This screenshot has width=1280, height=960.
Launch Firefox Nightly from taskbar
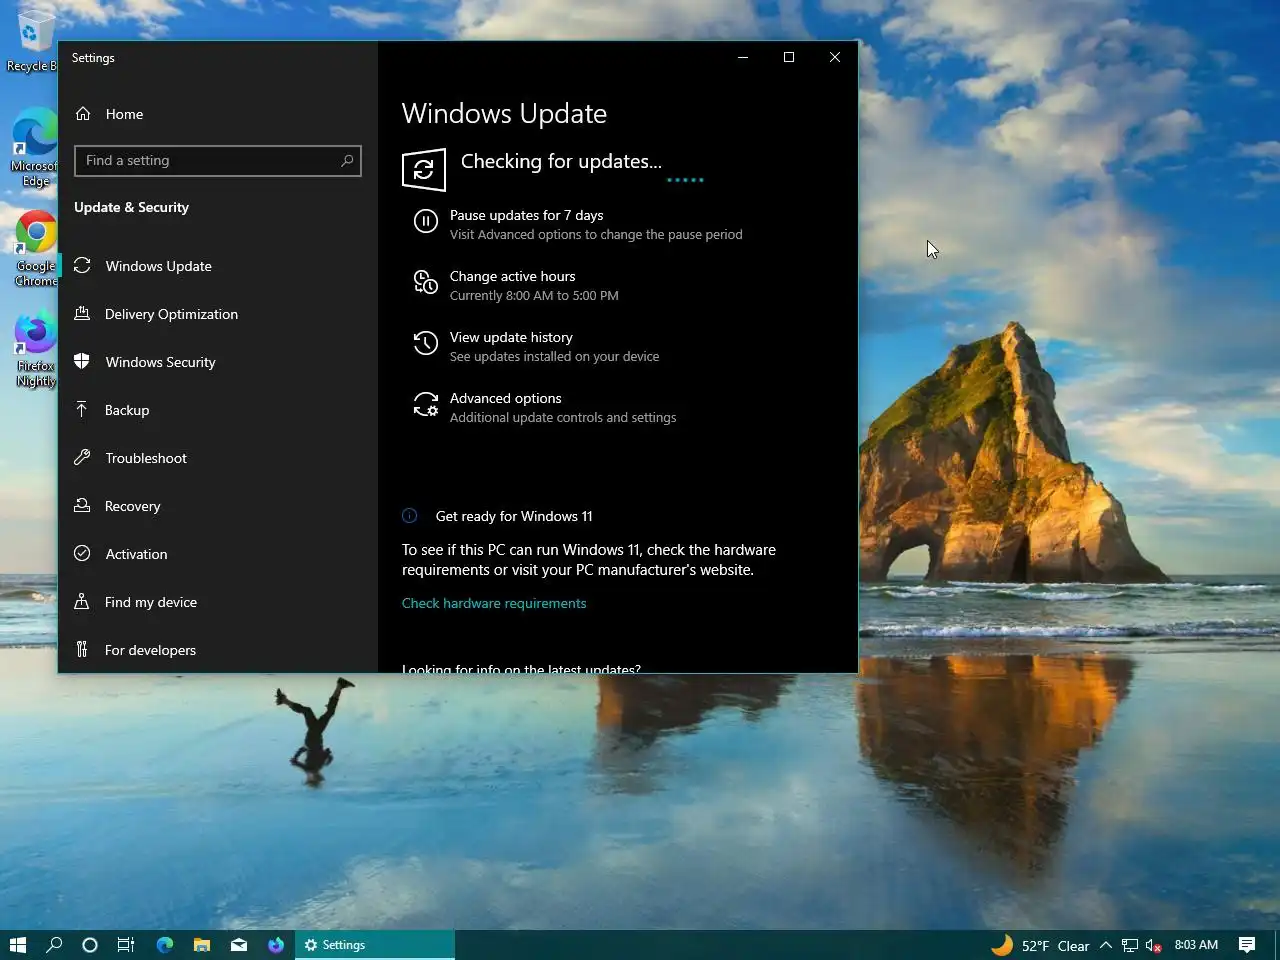tap(276, 945)
